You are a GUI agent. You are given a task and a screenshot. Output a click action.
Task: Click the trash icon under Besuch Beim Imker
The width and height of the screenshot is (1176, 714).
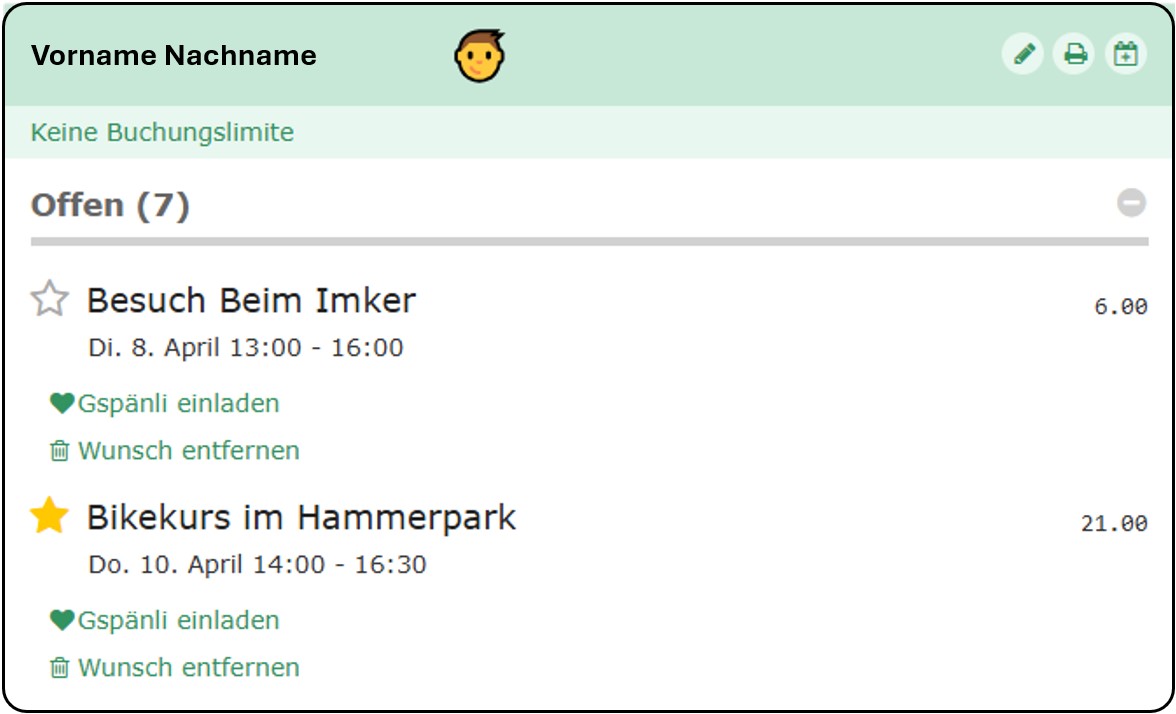click(x=59, y=451)
